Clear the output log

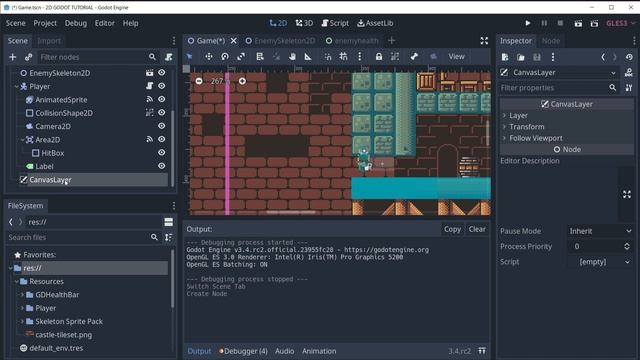coord(477,229)
